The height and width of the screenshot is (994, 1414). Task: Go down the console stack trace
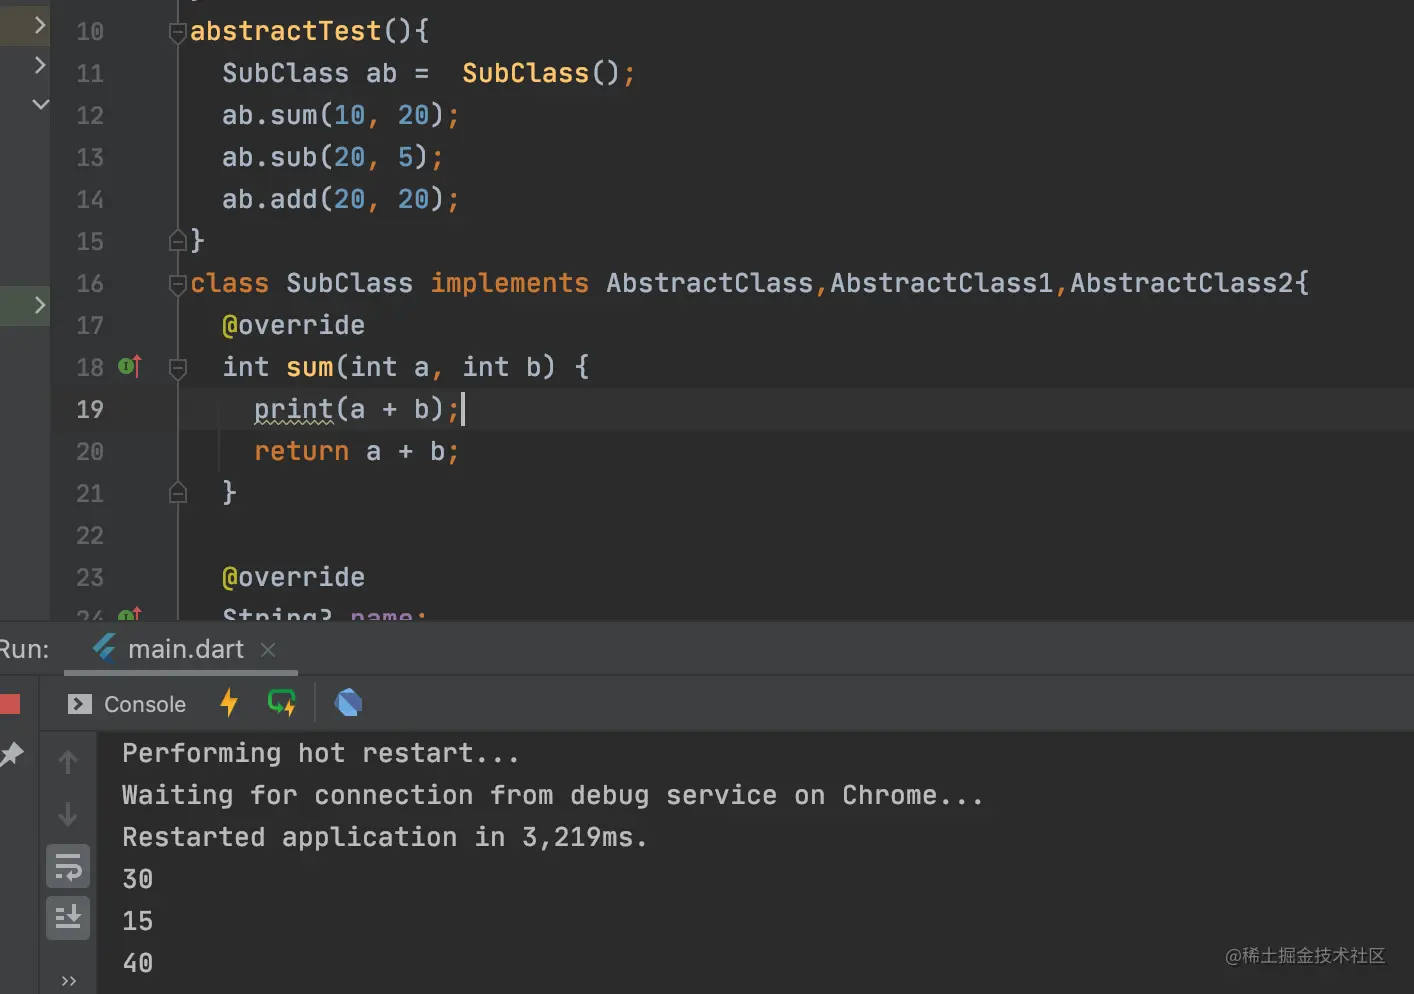[68, 814]
